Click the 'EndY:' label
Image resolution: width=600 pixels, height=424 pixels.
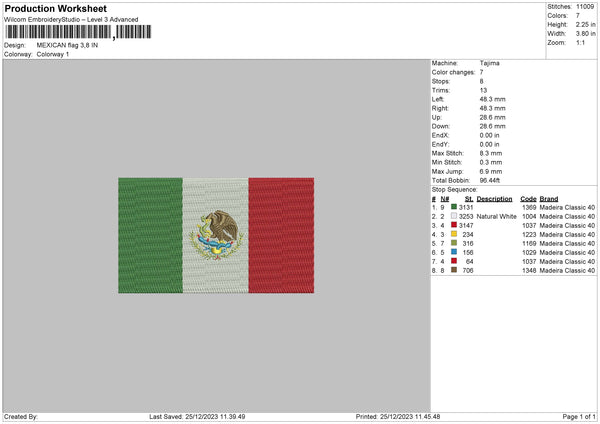click(x=440, y=144)
